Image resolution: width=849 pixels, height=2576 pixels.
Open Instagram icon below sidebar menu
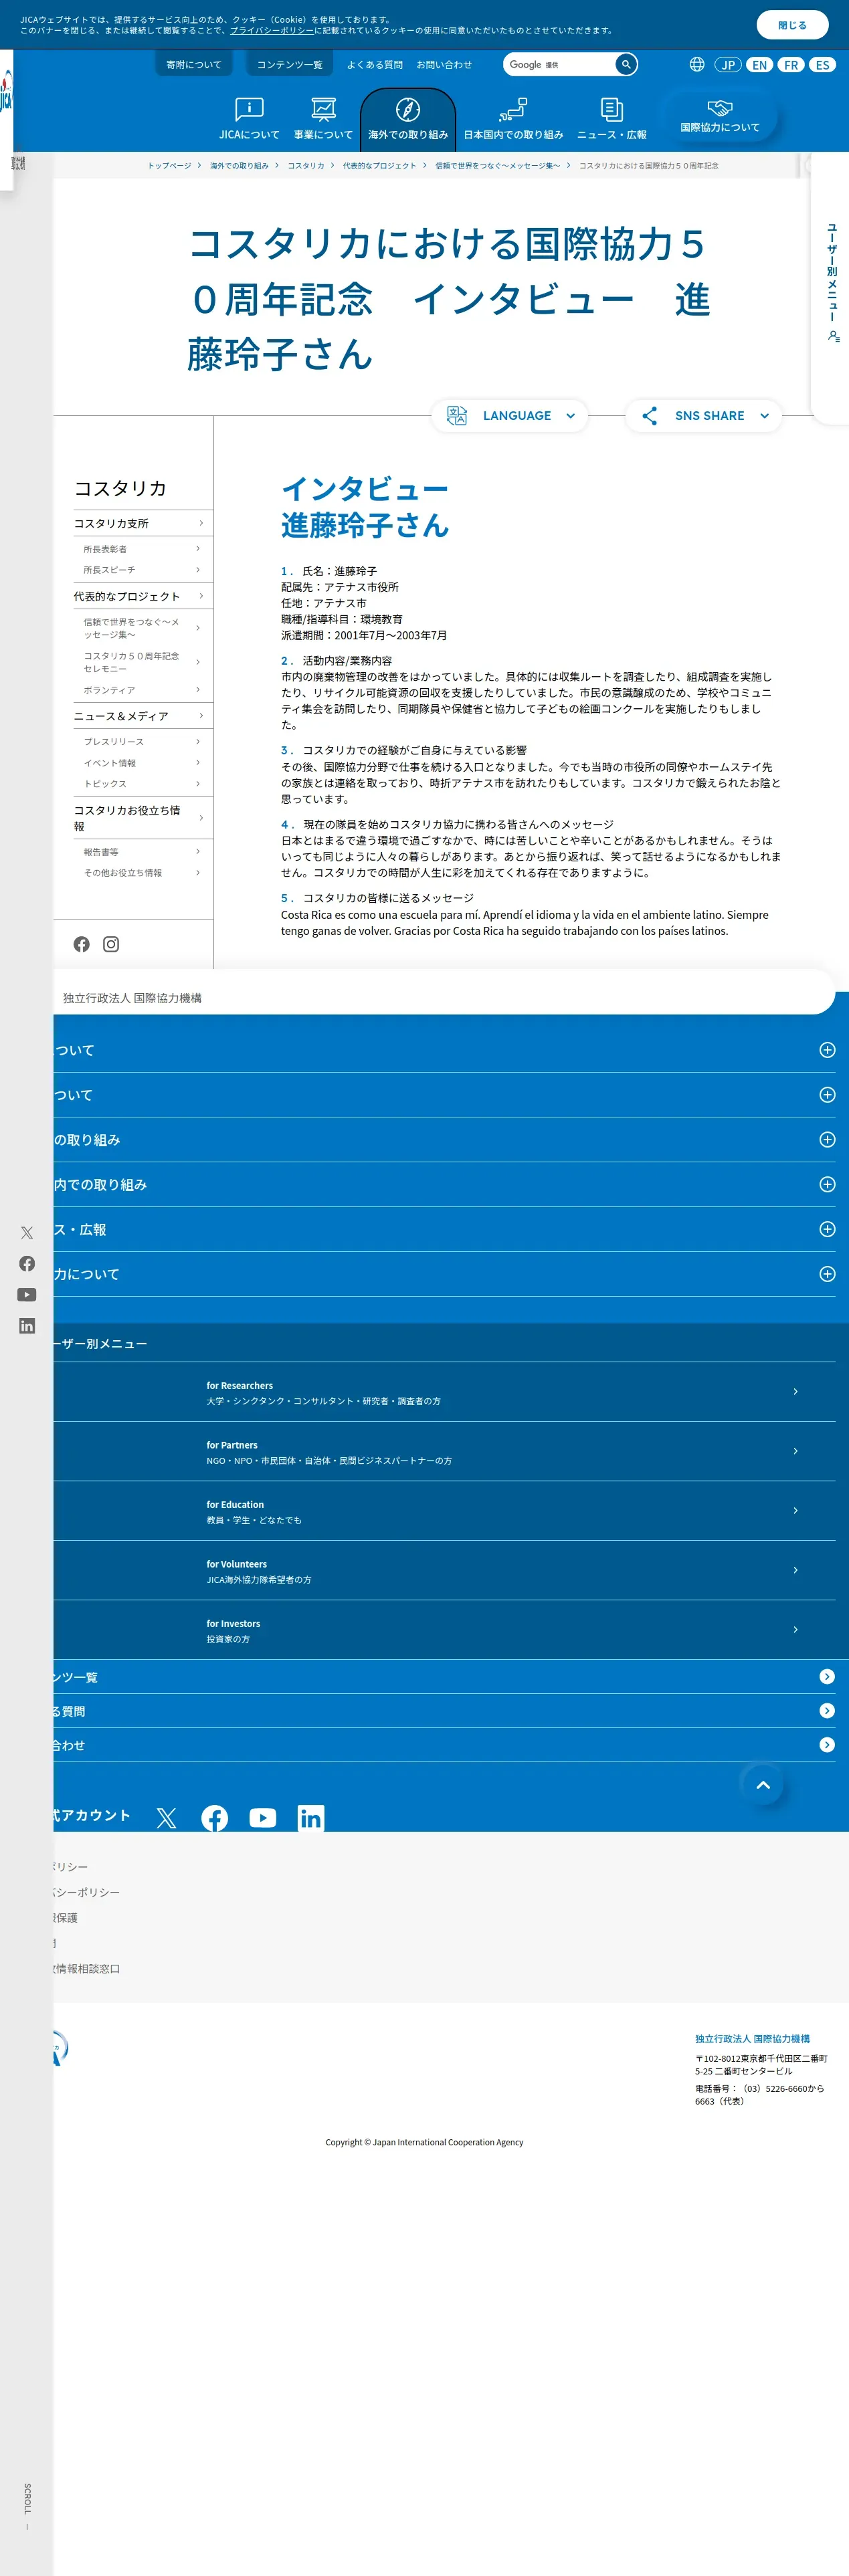click(111, 944)
